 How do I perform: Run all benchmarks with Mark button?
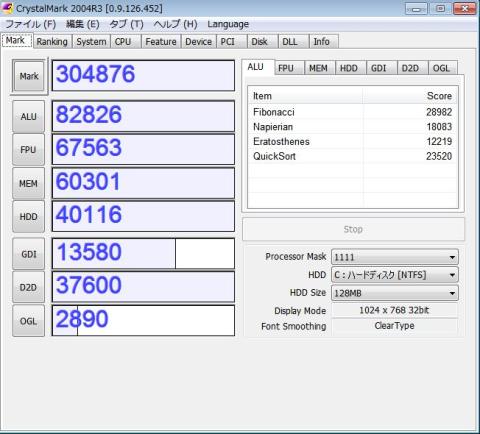29,76
